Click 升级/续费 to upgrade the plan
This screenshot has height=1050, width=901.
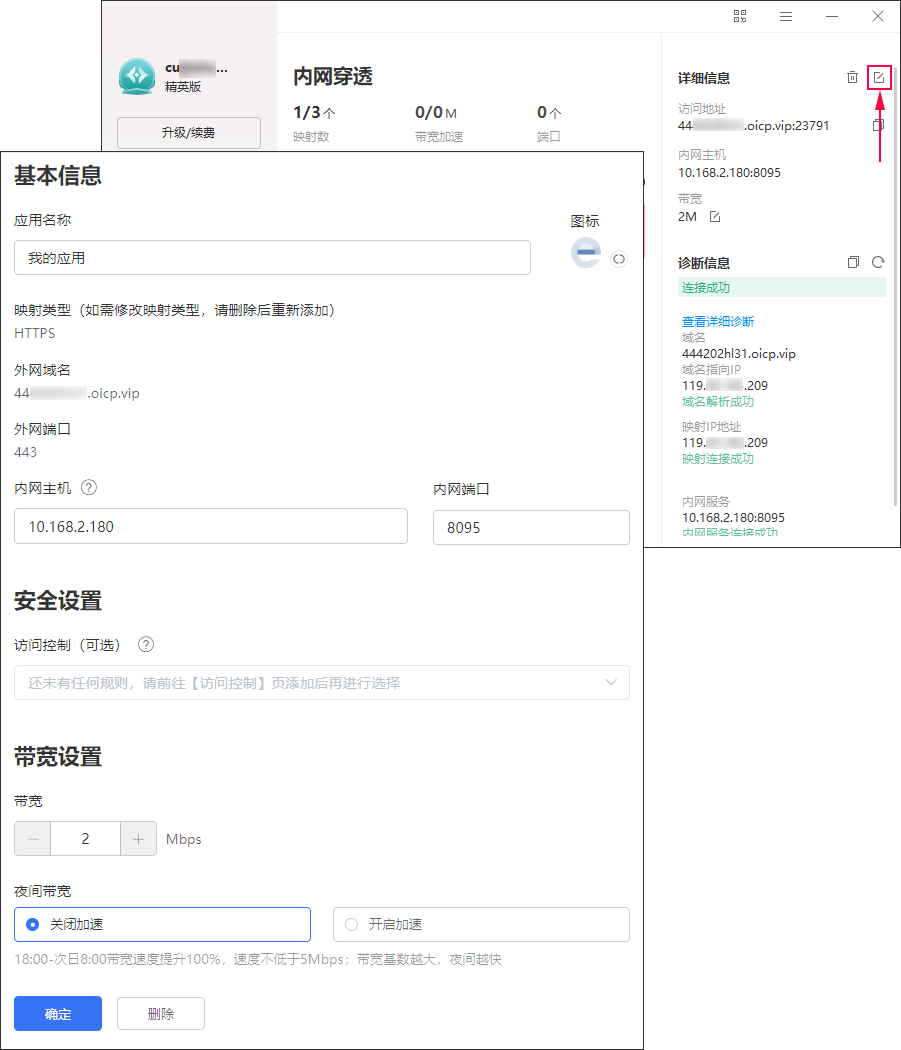(189, 132)
